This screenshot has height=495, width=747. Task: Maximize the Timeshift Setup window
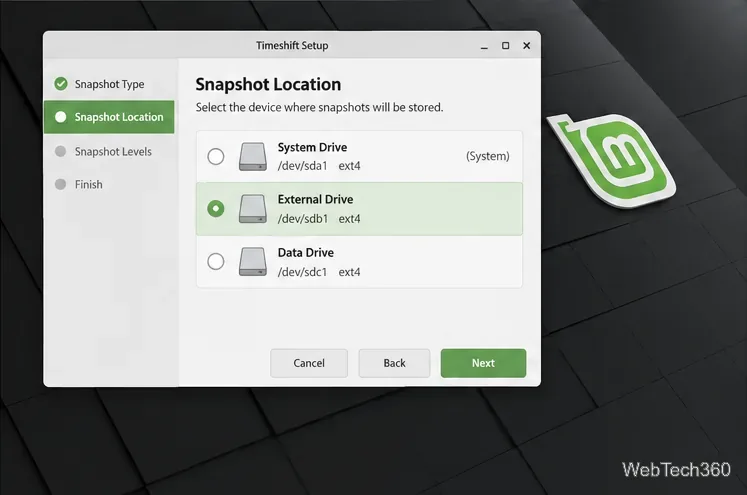(x=505, y=46)
